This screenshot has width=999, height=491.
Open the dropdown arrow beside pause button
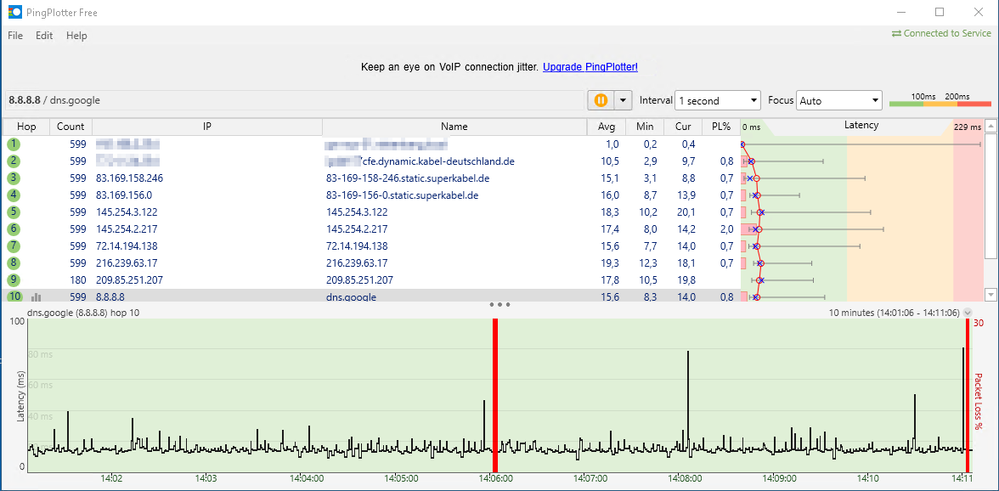click(x=623, y=100)
